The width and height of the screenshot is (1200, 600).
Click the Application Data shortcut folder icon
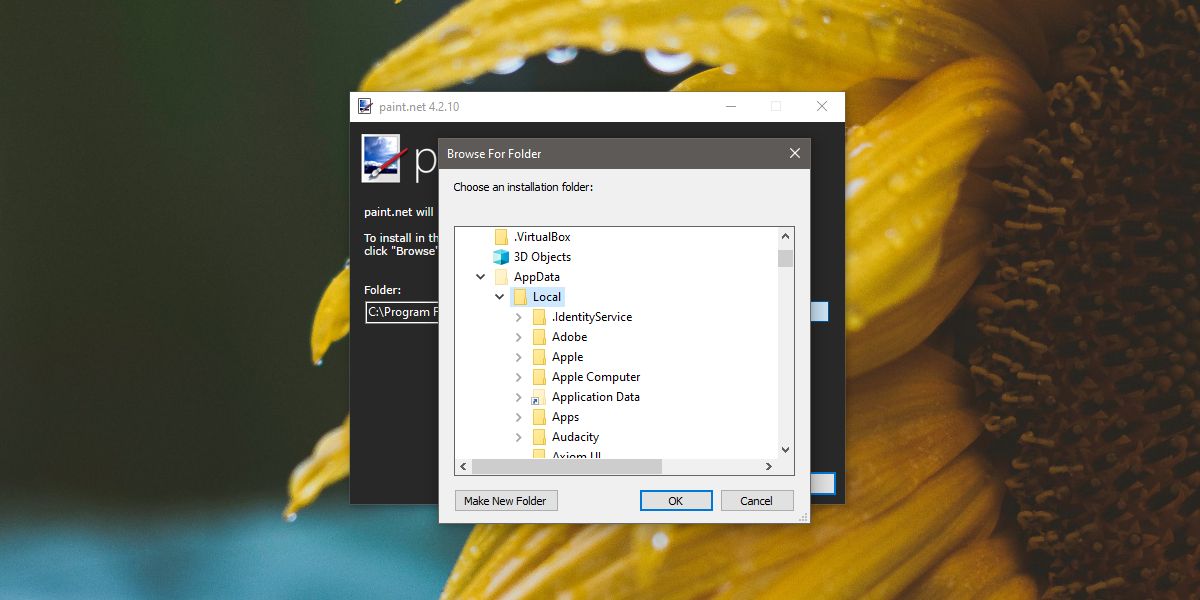point(539,397)
